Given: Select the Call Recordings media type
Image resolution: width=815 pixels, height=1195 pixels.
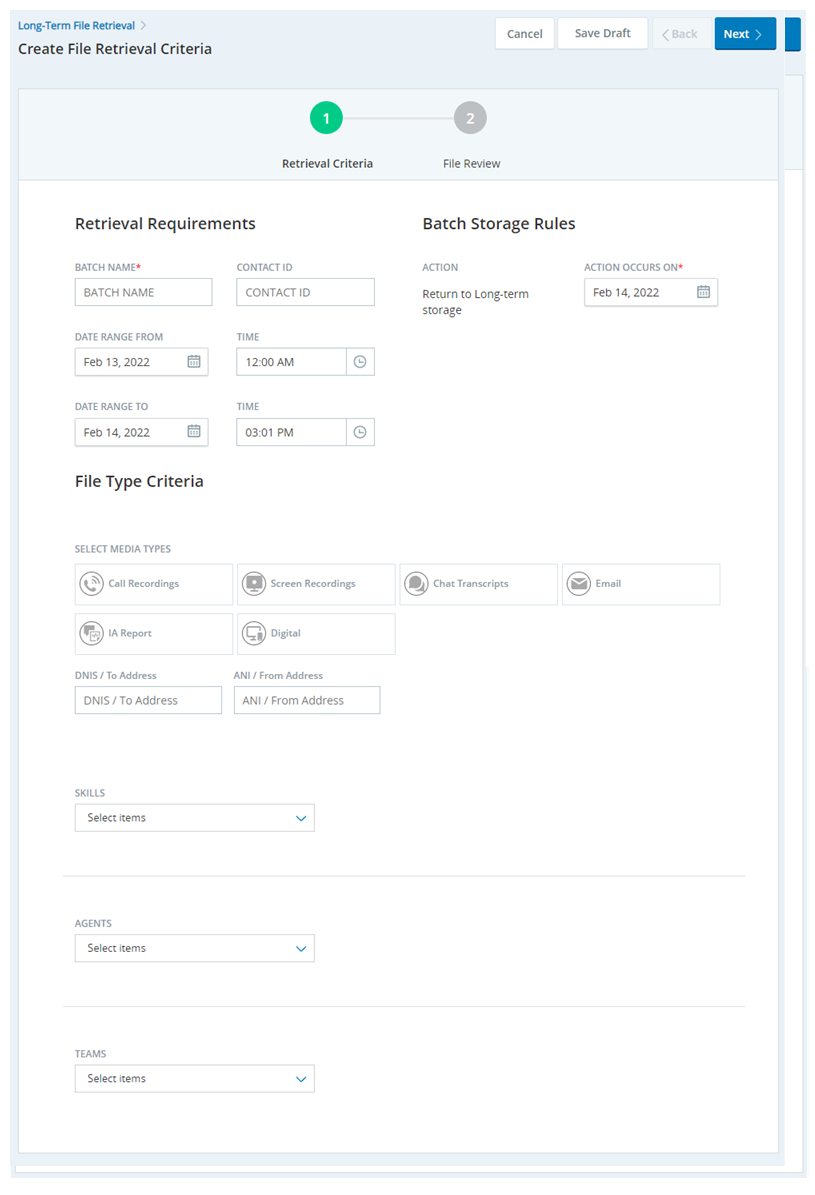Looking at the screenshot, I should point(153,584).
